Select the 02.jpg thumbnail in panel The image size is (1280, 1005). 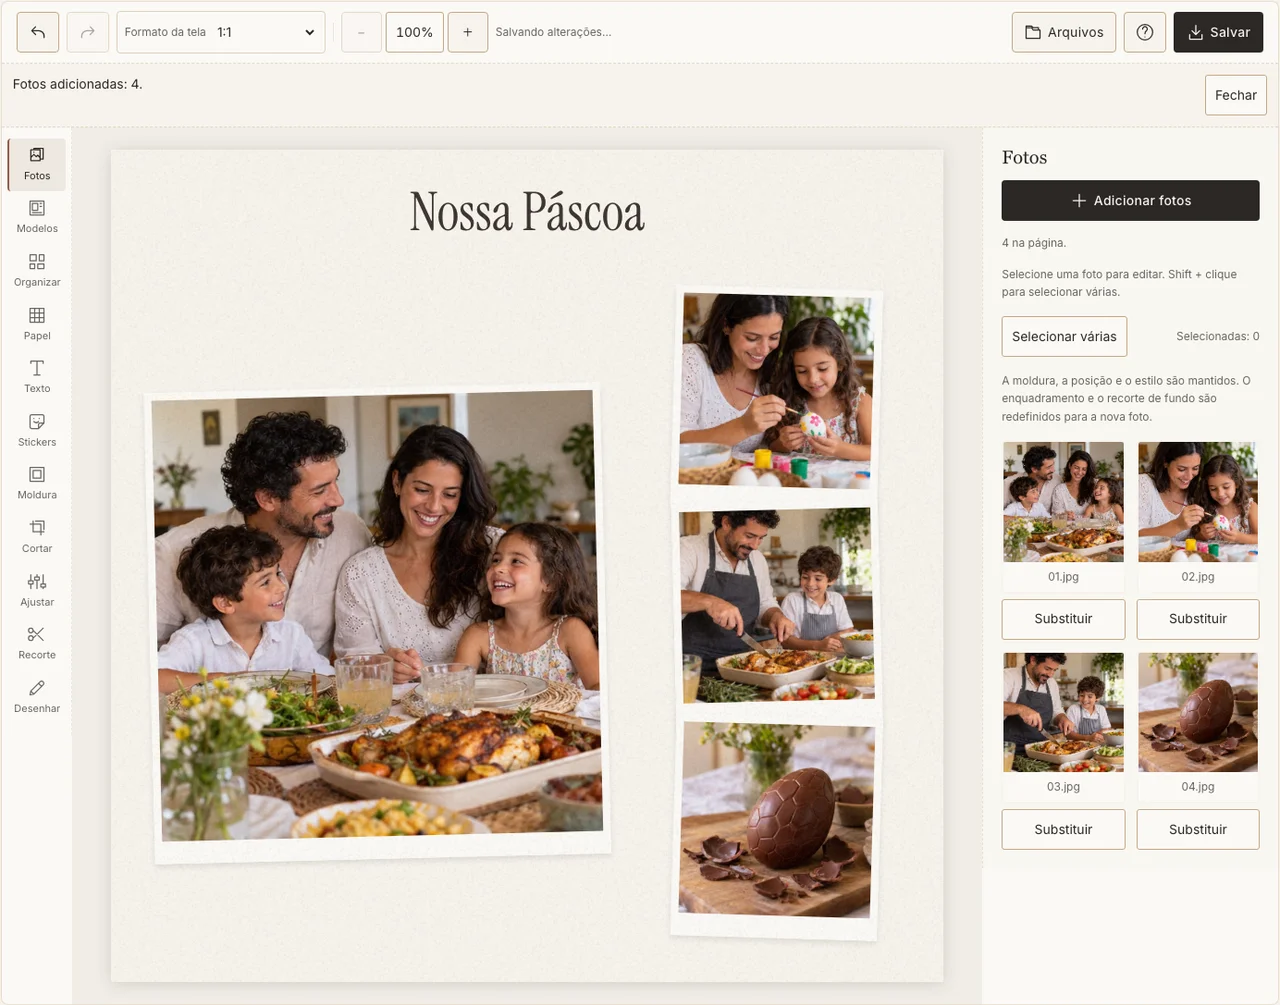click(x=1198, y=502)
